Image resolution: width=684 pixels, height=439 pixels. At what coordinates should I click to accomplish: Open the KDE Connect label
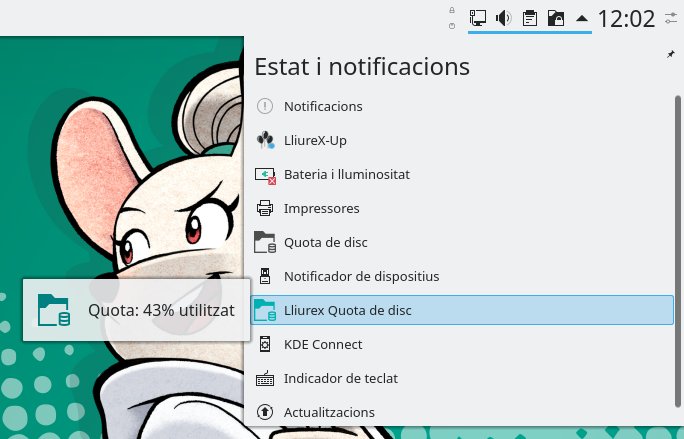click(x=323, y=345)
